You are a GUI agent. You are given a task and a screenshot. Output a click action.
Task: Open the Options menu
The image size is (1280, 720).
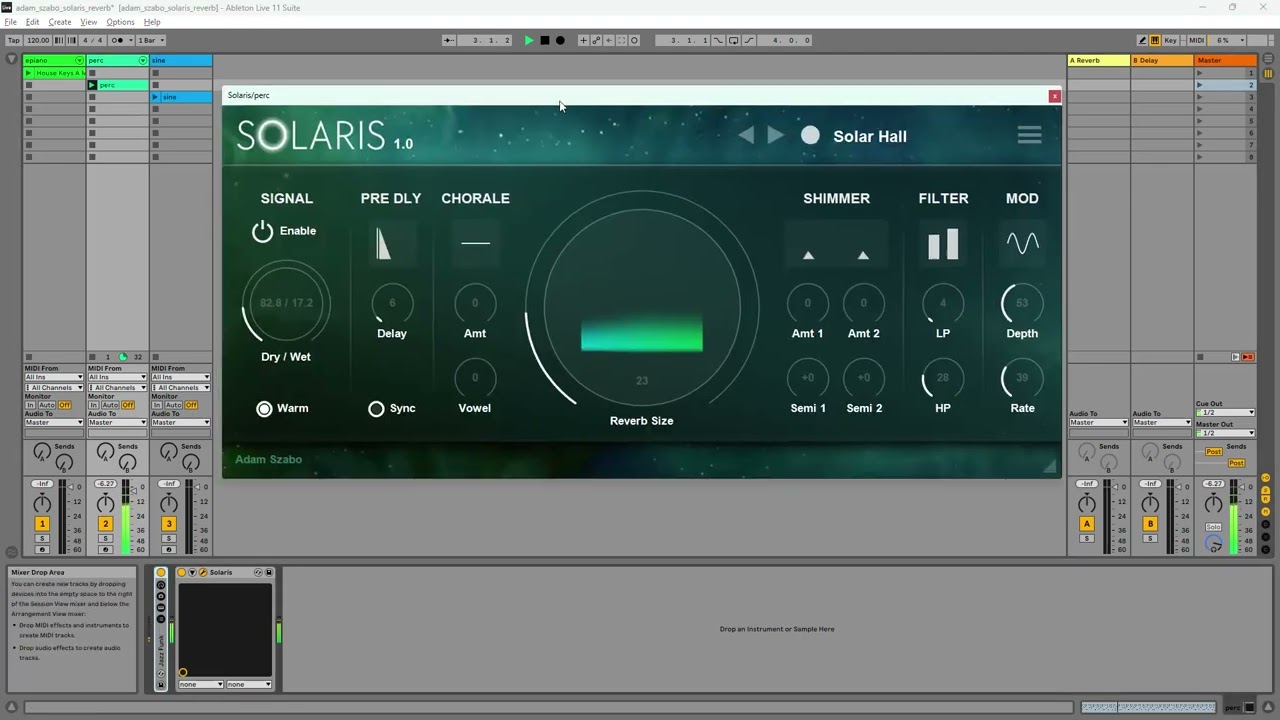(120, 22)
